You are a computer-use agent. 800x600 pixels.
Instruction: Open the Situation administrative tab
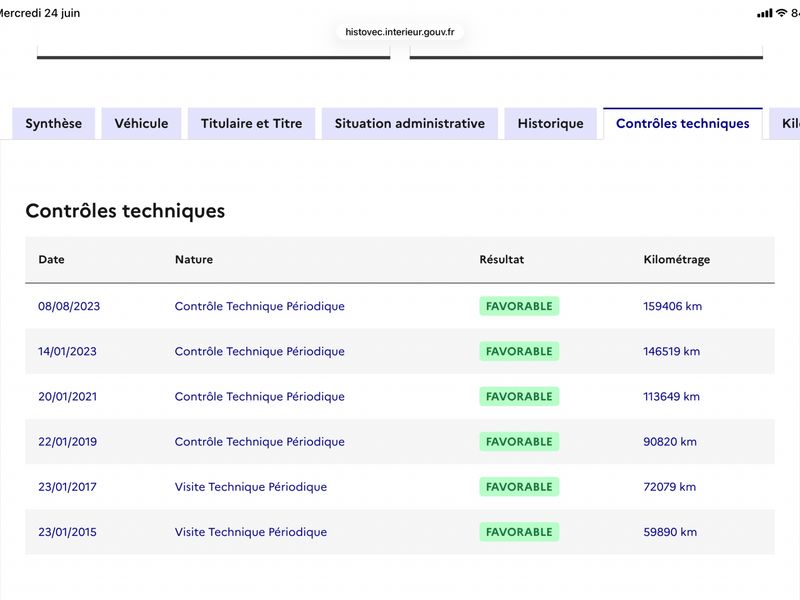tap(410, 123)
